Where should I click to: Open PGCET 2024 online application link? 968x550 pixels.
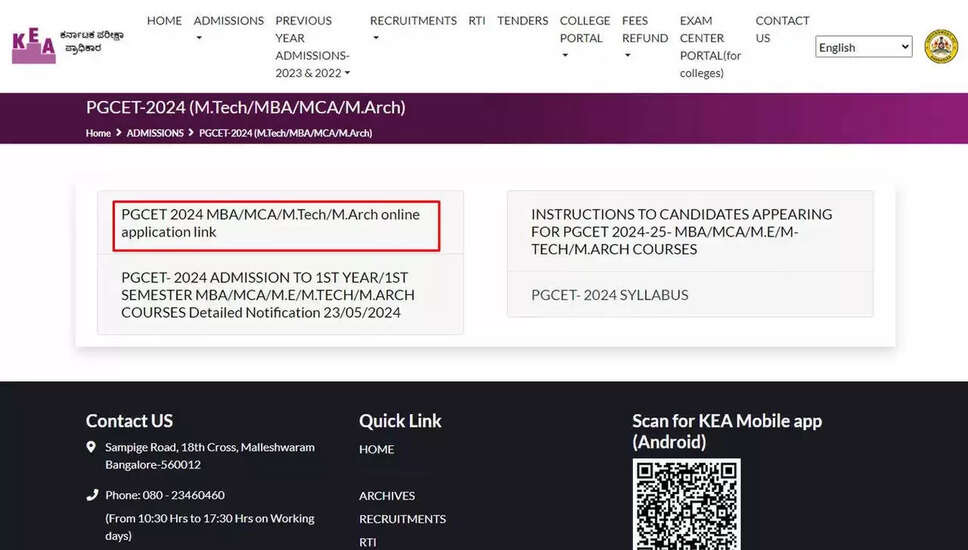pos(270,223)
